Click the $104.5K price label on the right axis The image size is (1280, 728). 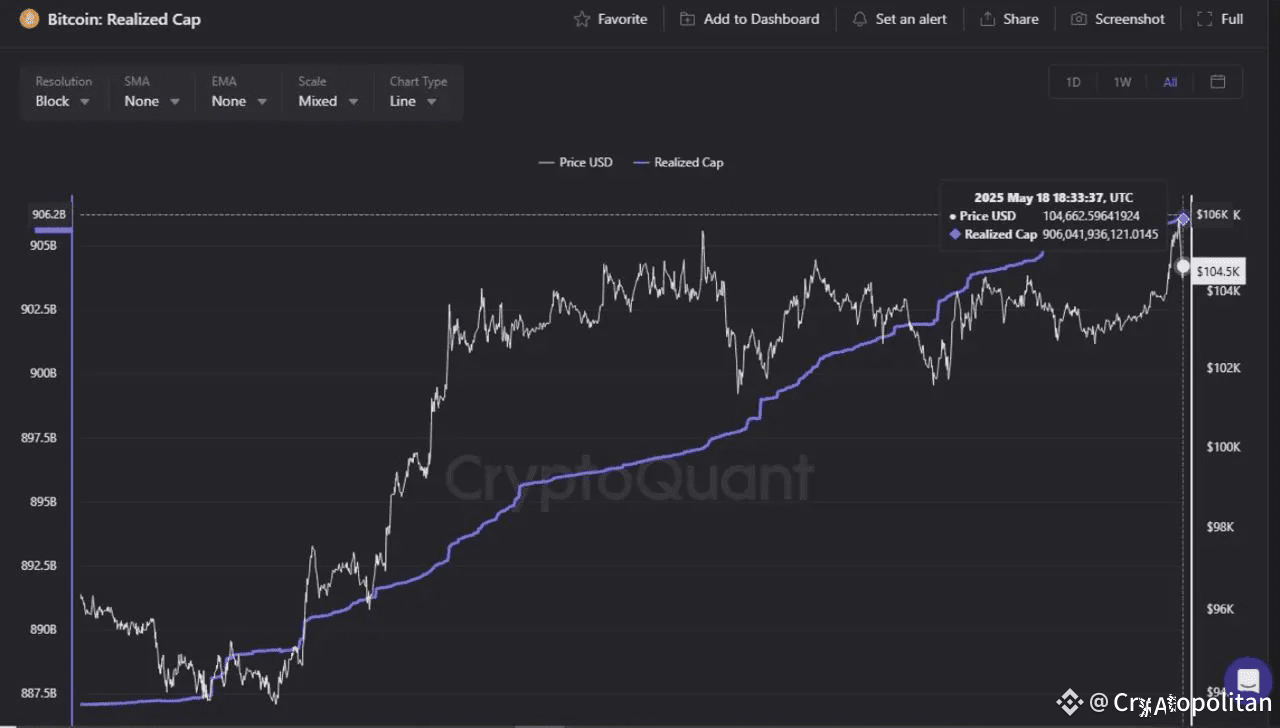coord(1218,271)
